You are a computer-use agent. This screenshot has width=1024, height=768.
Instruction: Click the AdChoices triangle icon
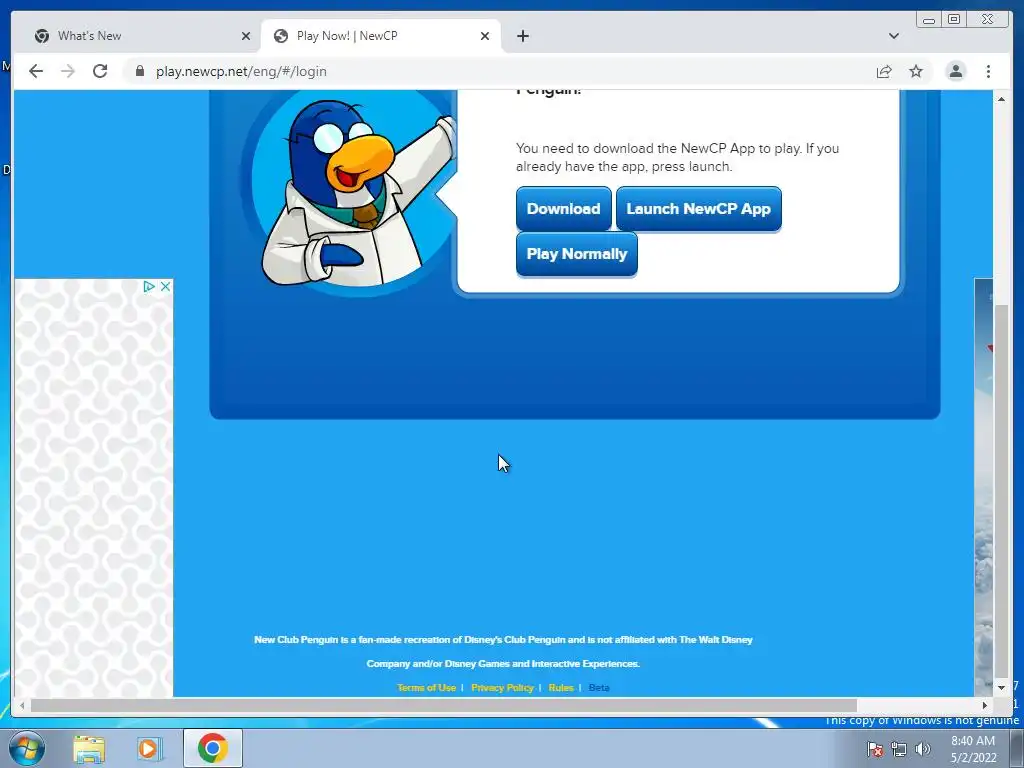(x=149, y=286)
